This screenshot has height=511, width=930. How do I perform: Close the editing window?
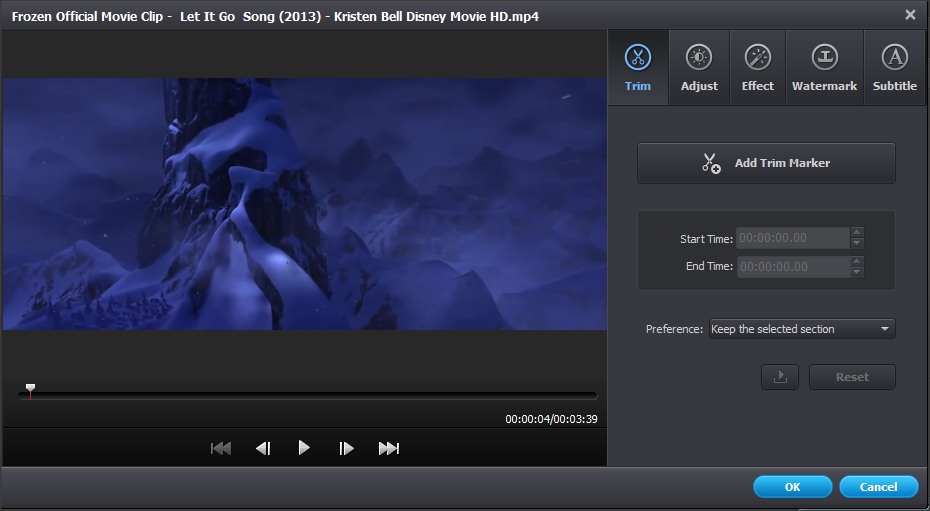click(x=910, y=15)
